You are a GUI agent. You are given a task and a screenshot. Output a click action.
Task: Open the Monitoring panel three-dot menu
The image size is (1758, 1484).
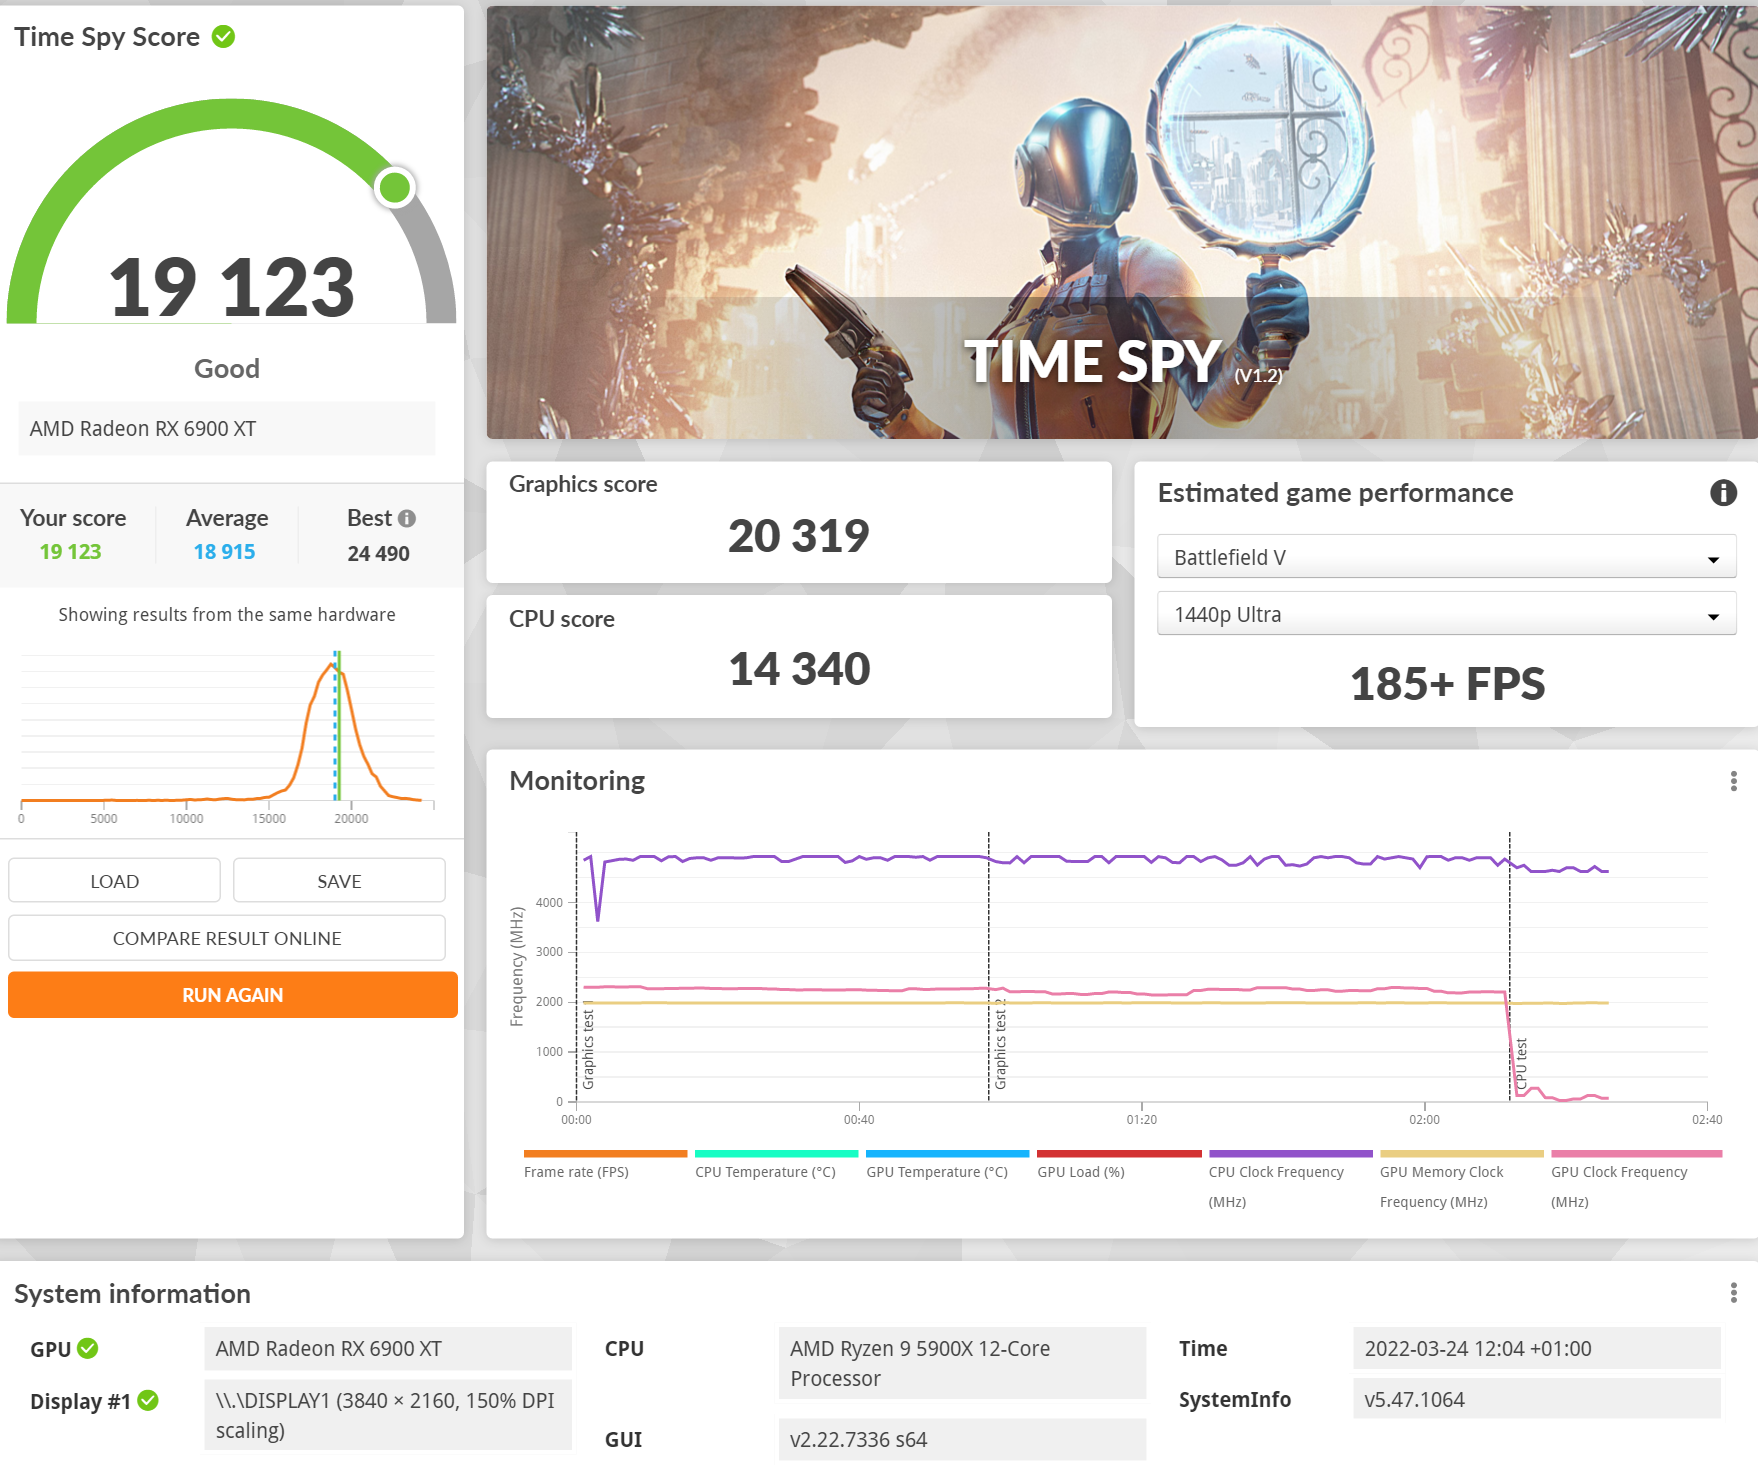pyautogui.click(x=1733, y=781)
